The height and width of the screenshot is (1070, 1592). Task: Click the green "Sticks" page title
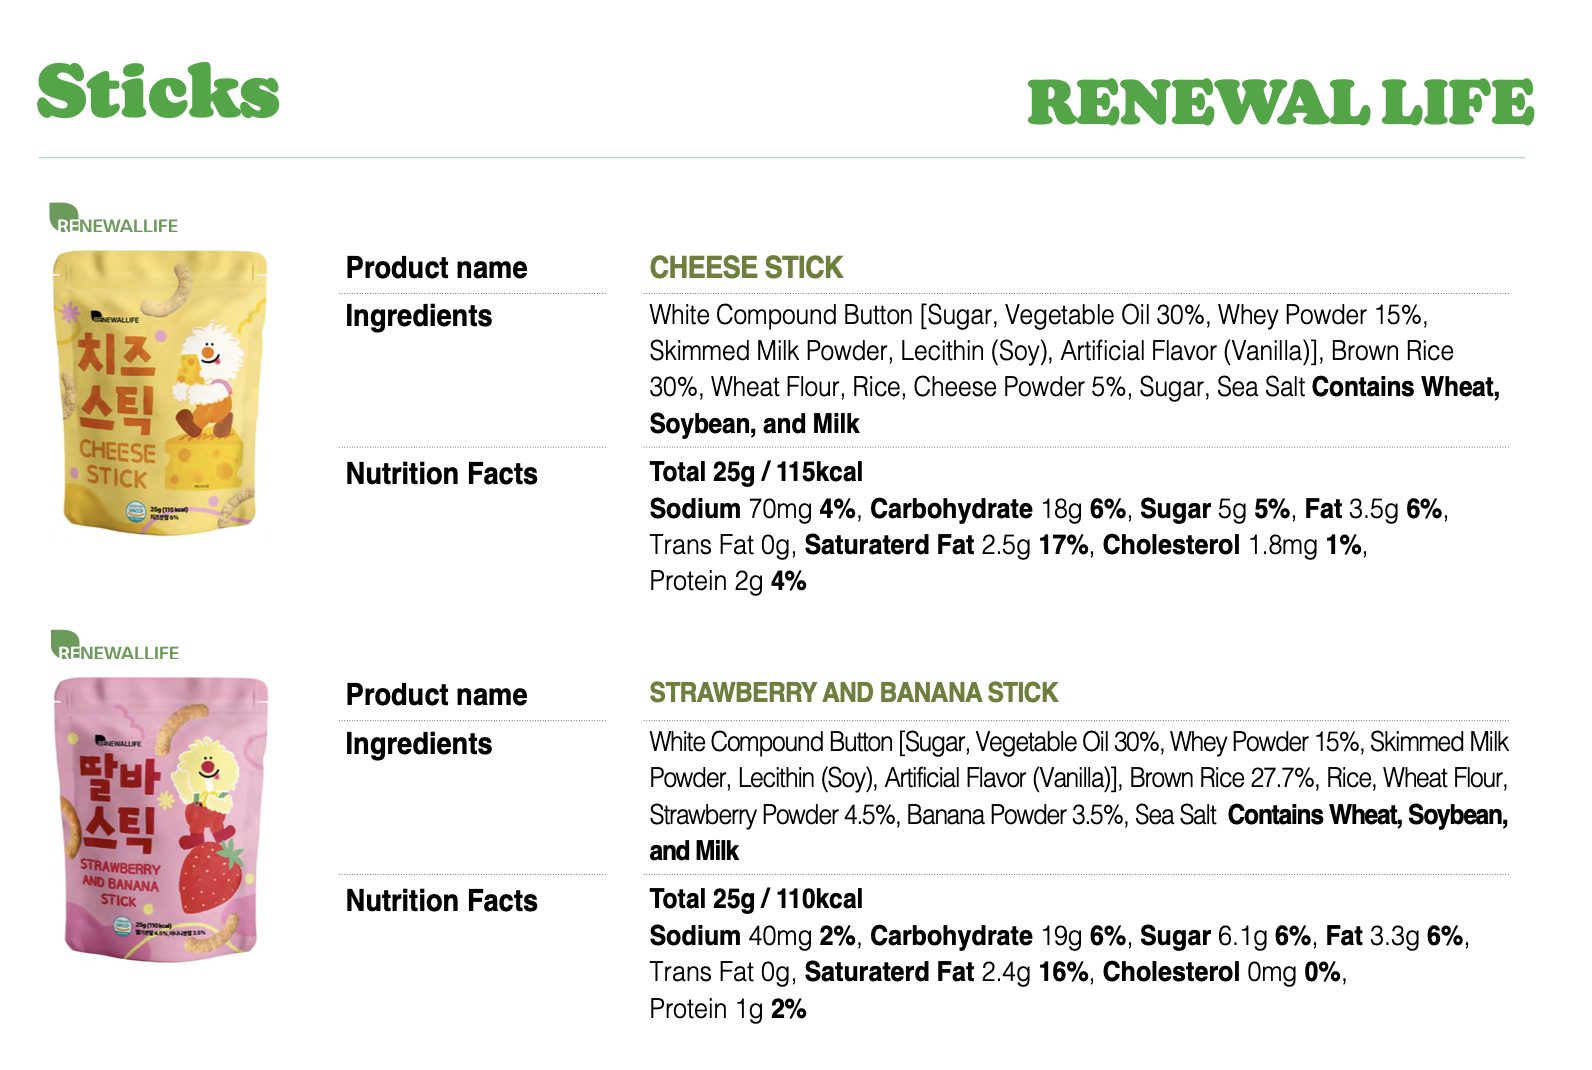click(158, 92)
